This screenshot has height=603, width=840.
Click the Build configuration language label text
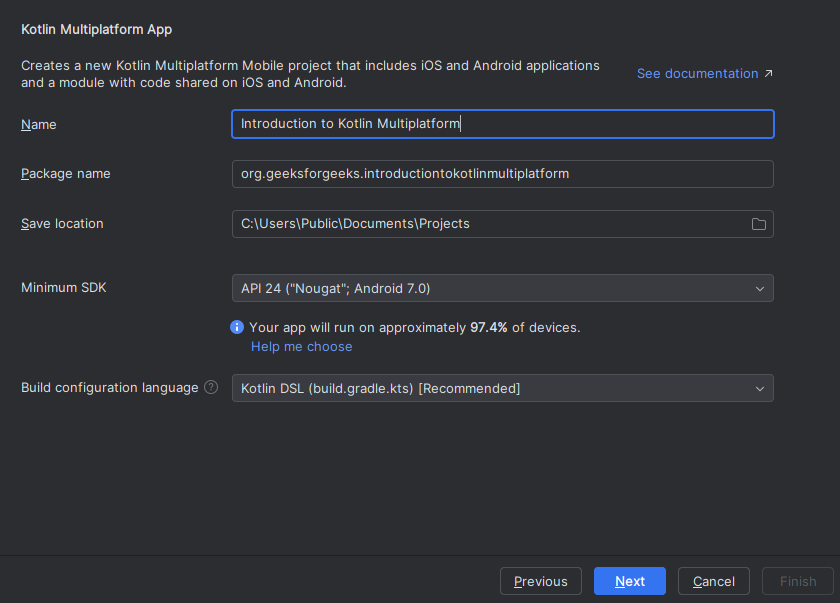click(x=110, y=387)
